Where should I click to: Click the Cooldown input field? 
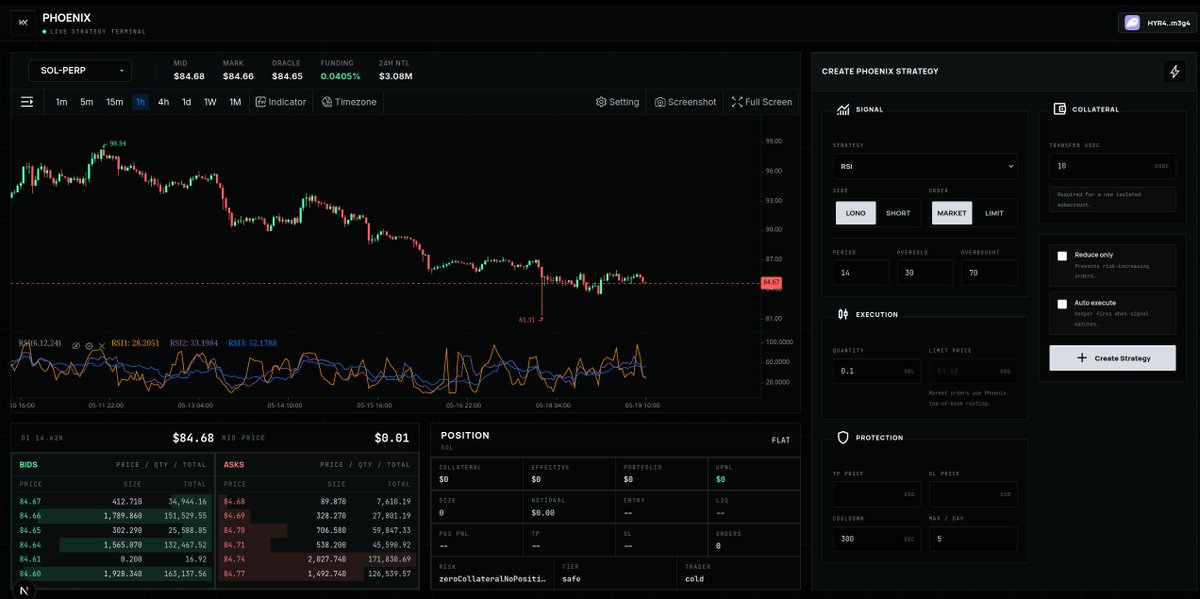(877, 539)
